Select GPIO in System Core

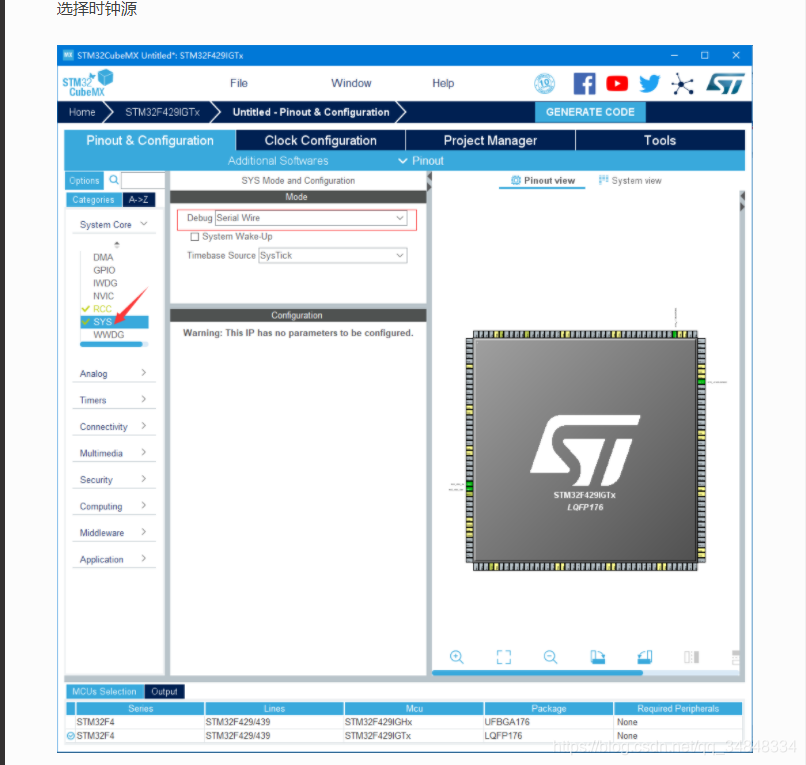point(104,270)
